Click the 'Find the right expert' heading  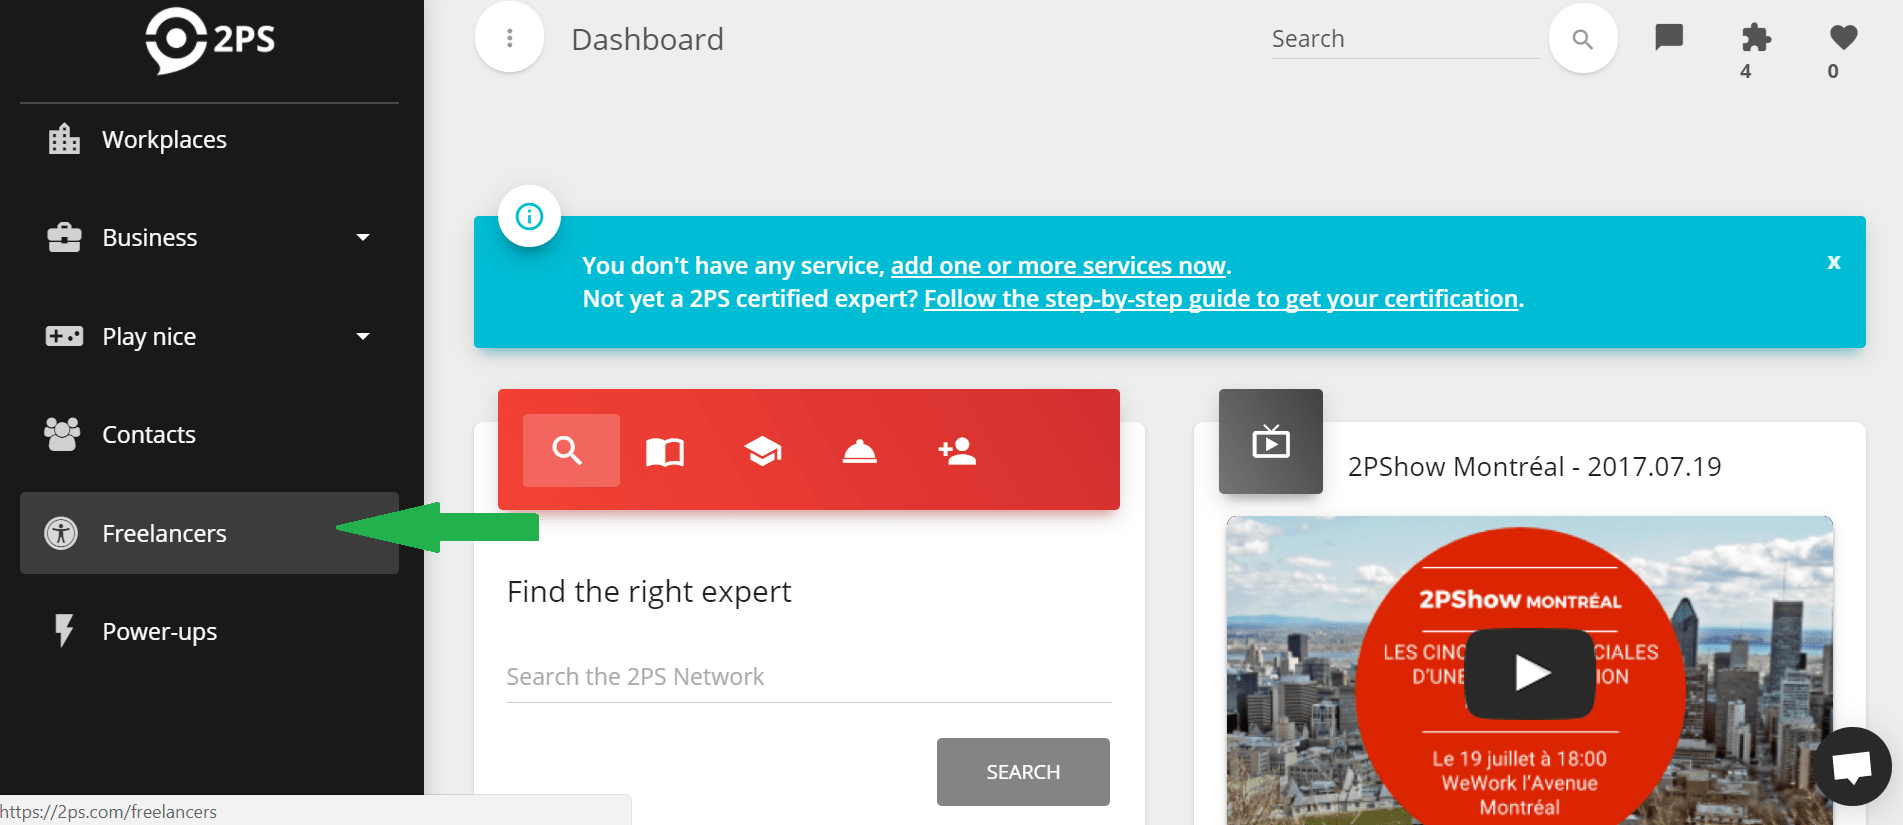[x=649, y=592]
